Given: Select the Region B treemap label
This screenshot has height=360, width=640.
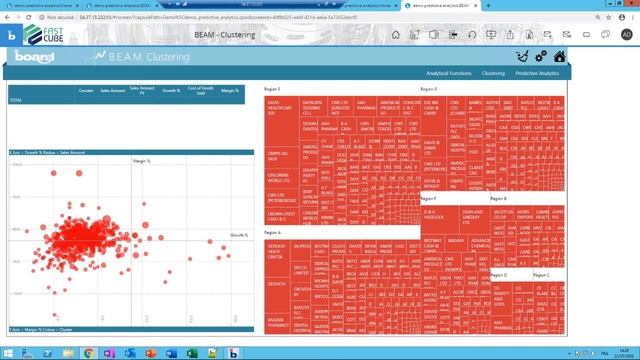Looking at the screenshot, I should [498, 198].
